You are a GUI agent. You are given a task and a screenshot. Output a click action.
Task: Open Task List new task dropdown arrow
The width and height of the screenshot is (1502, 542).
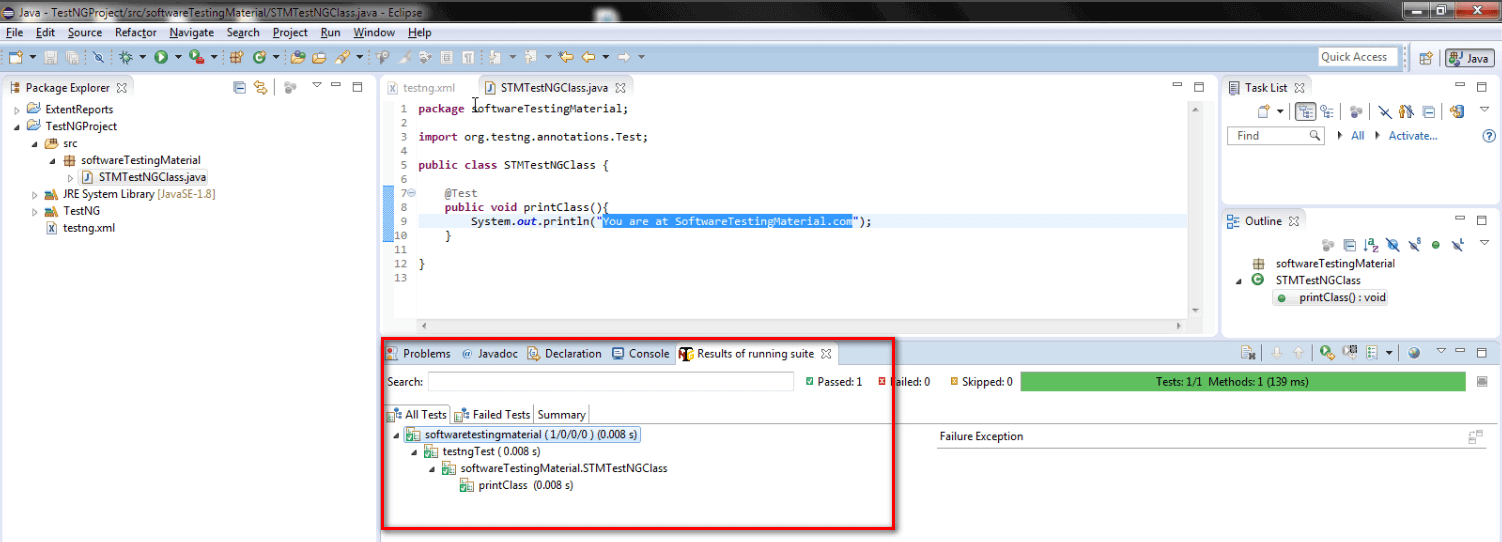point(1280,111)
